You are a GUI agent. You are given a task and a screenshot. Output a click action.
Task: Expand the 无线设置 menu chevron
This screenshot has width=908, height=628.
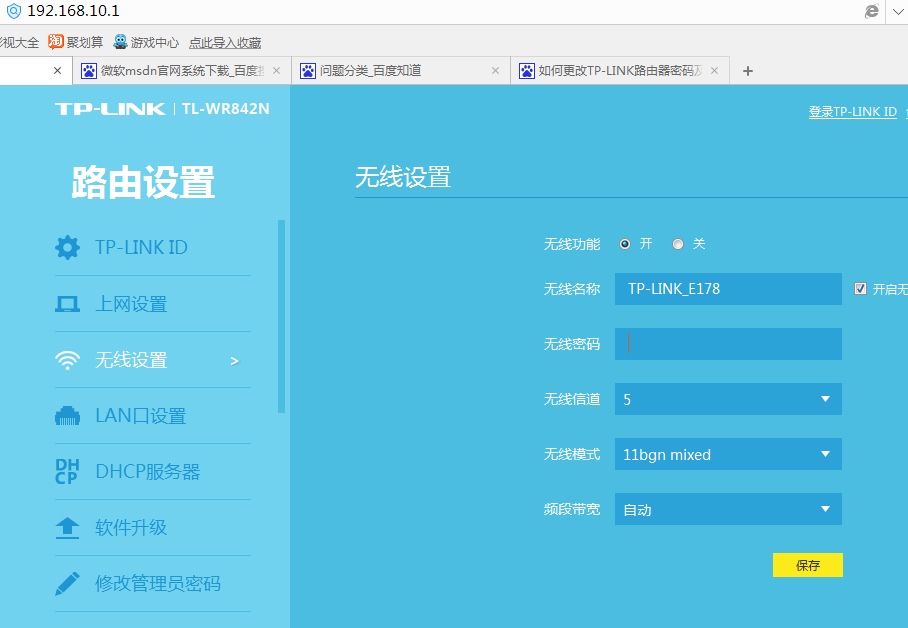(x=235, y=361)
